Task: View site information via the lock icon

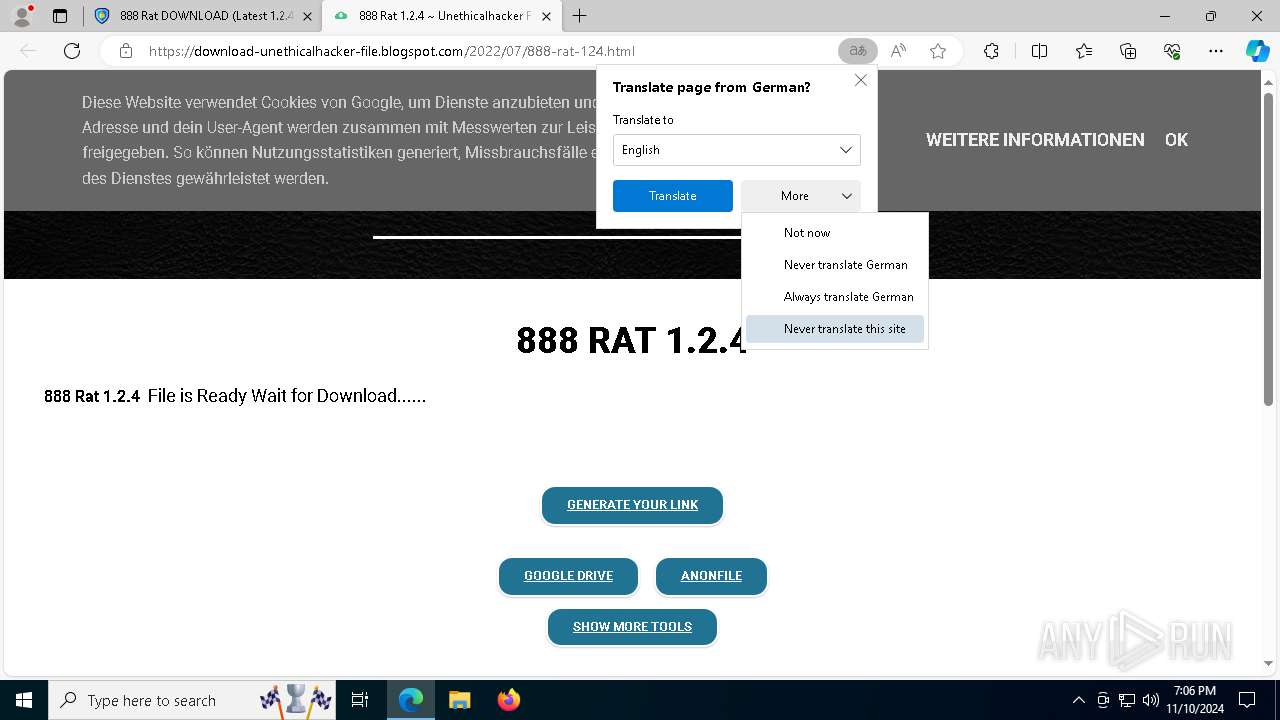Action: point(126,51)
